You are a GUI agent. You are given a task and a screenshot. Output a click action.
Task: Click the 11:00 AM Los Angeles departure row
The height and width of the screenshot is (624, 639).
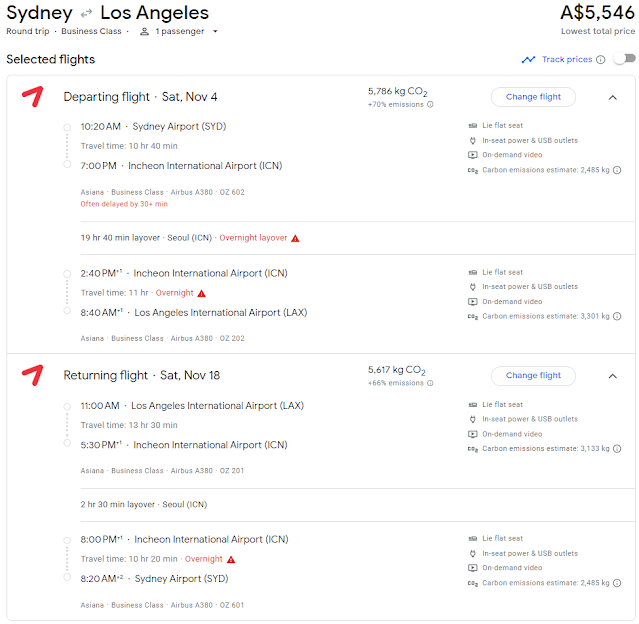click(x=192, y=406)
